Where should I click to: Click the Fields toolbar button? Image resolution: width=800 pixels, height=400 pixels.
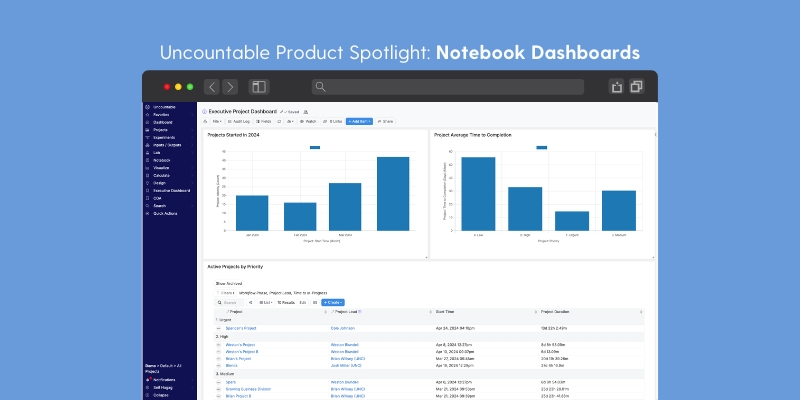[x=264, y=121]
